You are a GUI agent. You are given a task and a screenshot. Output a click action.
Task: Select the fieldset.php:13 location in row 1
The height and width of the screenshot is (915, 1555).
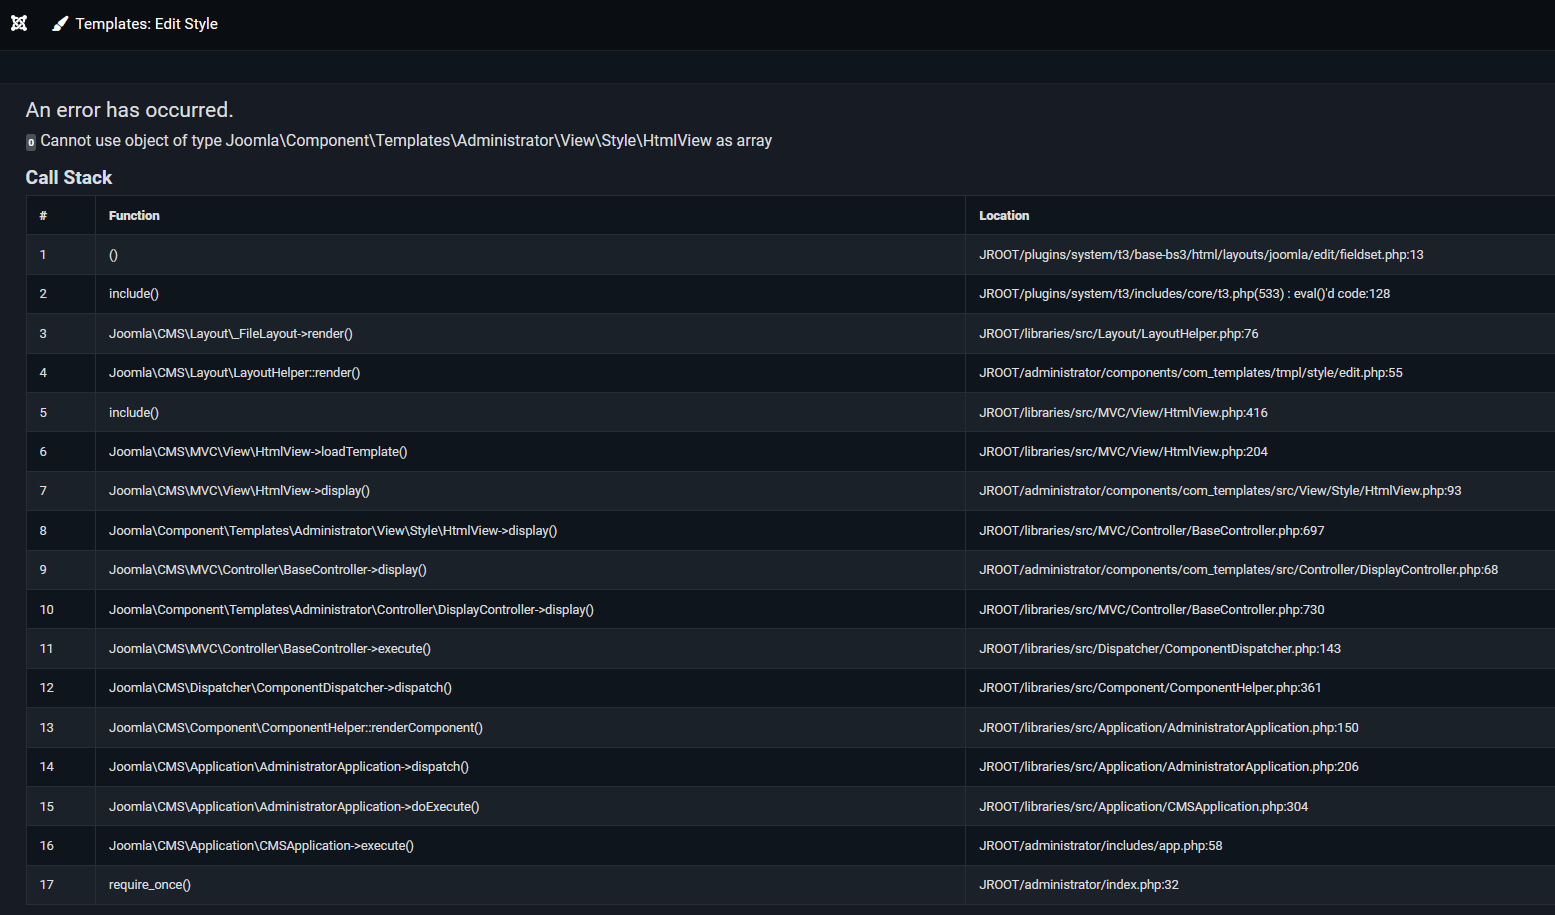click(1200, 255)
